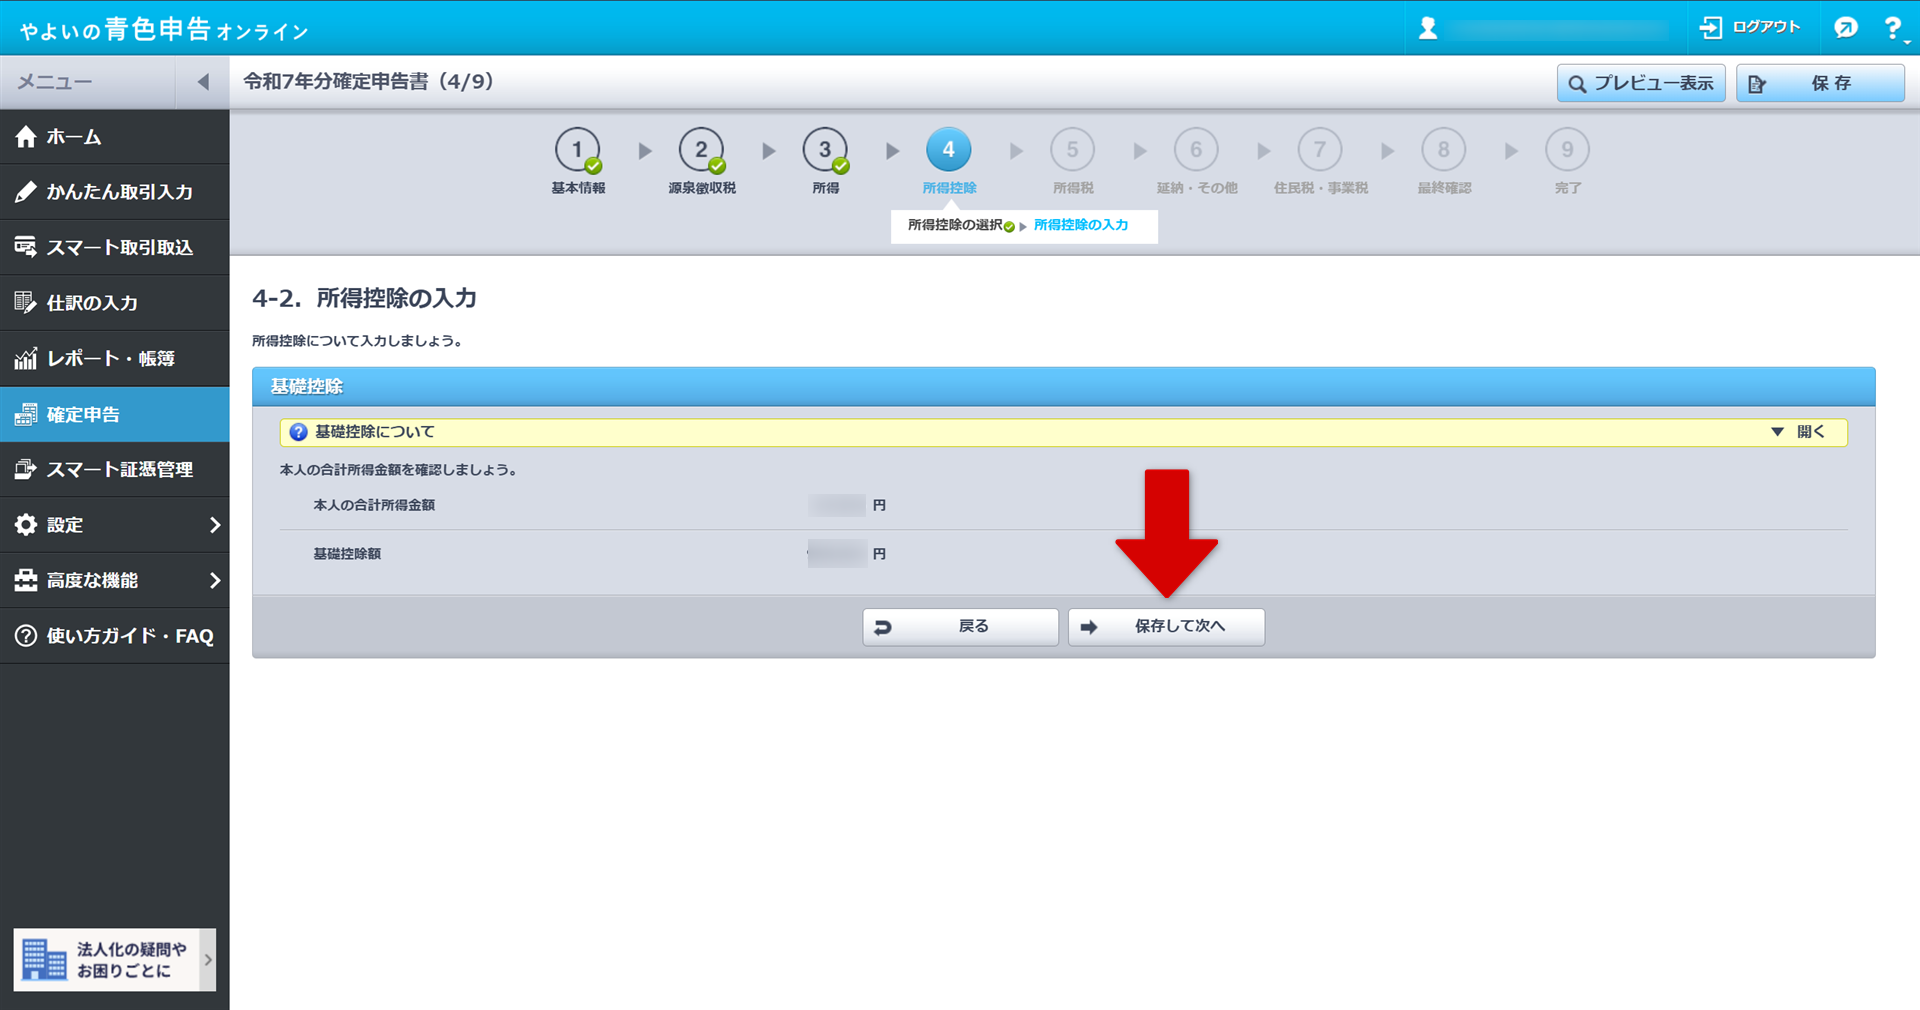Expand the 高度な機能 submenu
Screen dimensions: 1920x1010
pyautogui.click(x=115, y=580)
